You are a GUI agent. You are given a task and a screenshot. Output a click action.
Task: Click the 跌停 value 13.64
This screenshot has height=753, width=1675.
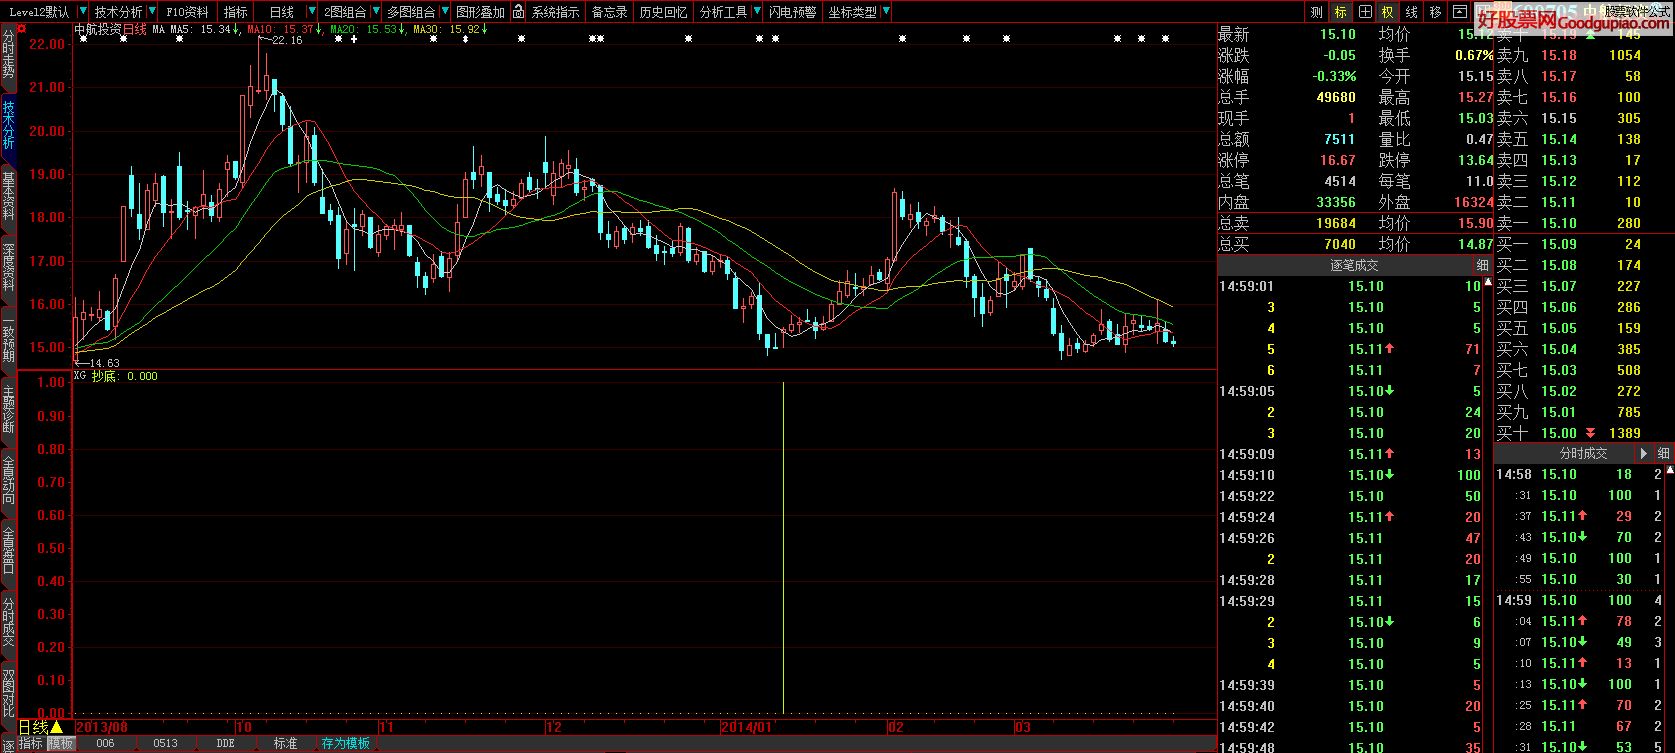tap(1475, 161)
